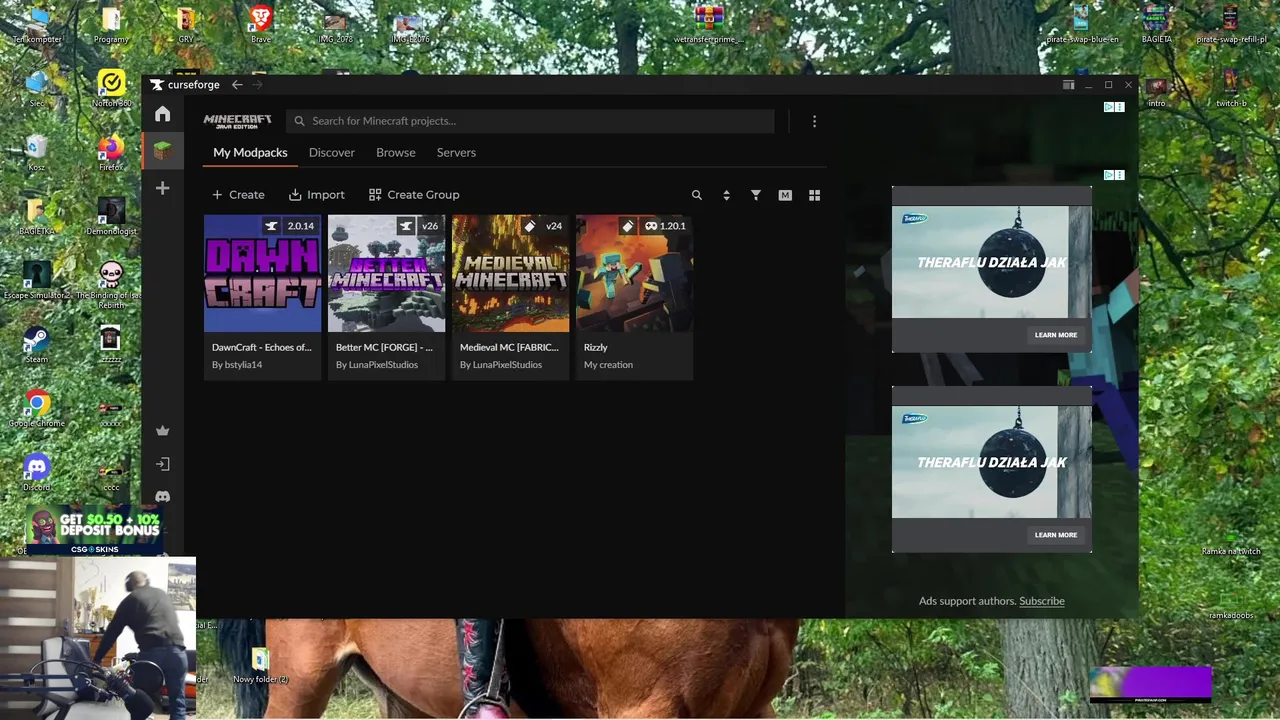The width and height of the screenshot is (1280, 720).
Task: Click the Fabric loader icon on Medieval MC card
Action: 530,226
